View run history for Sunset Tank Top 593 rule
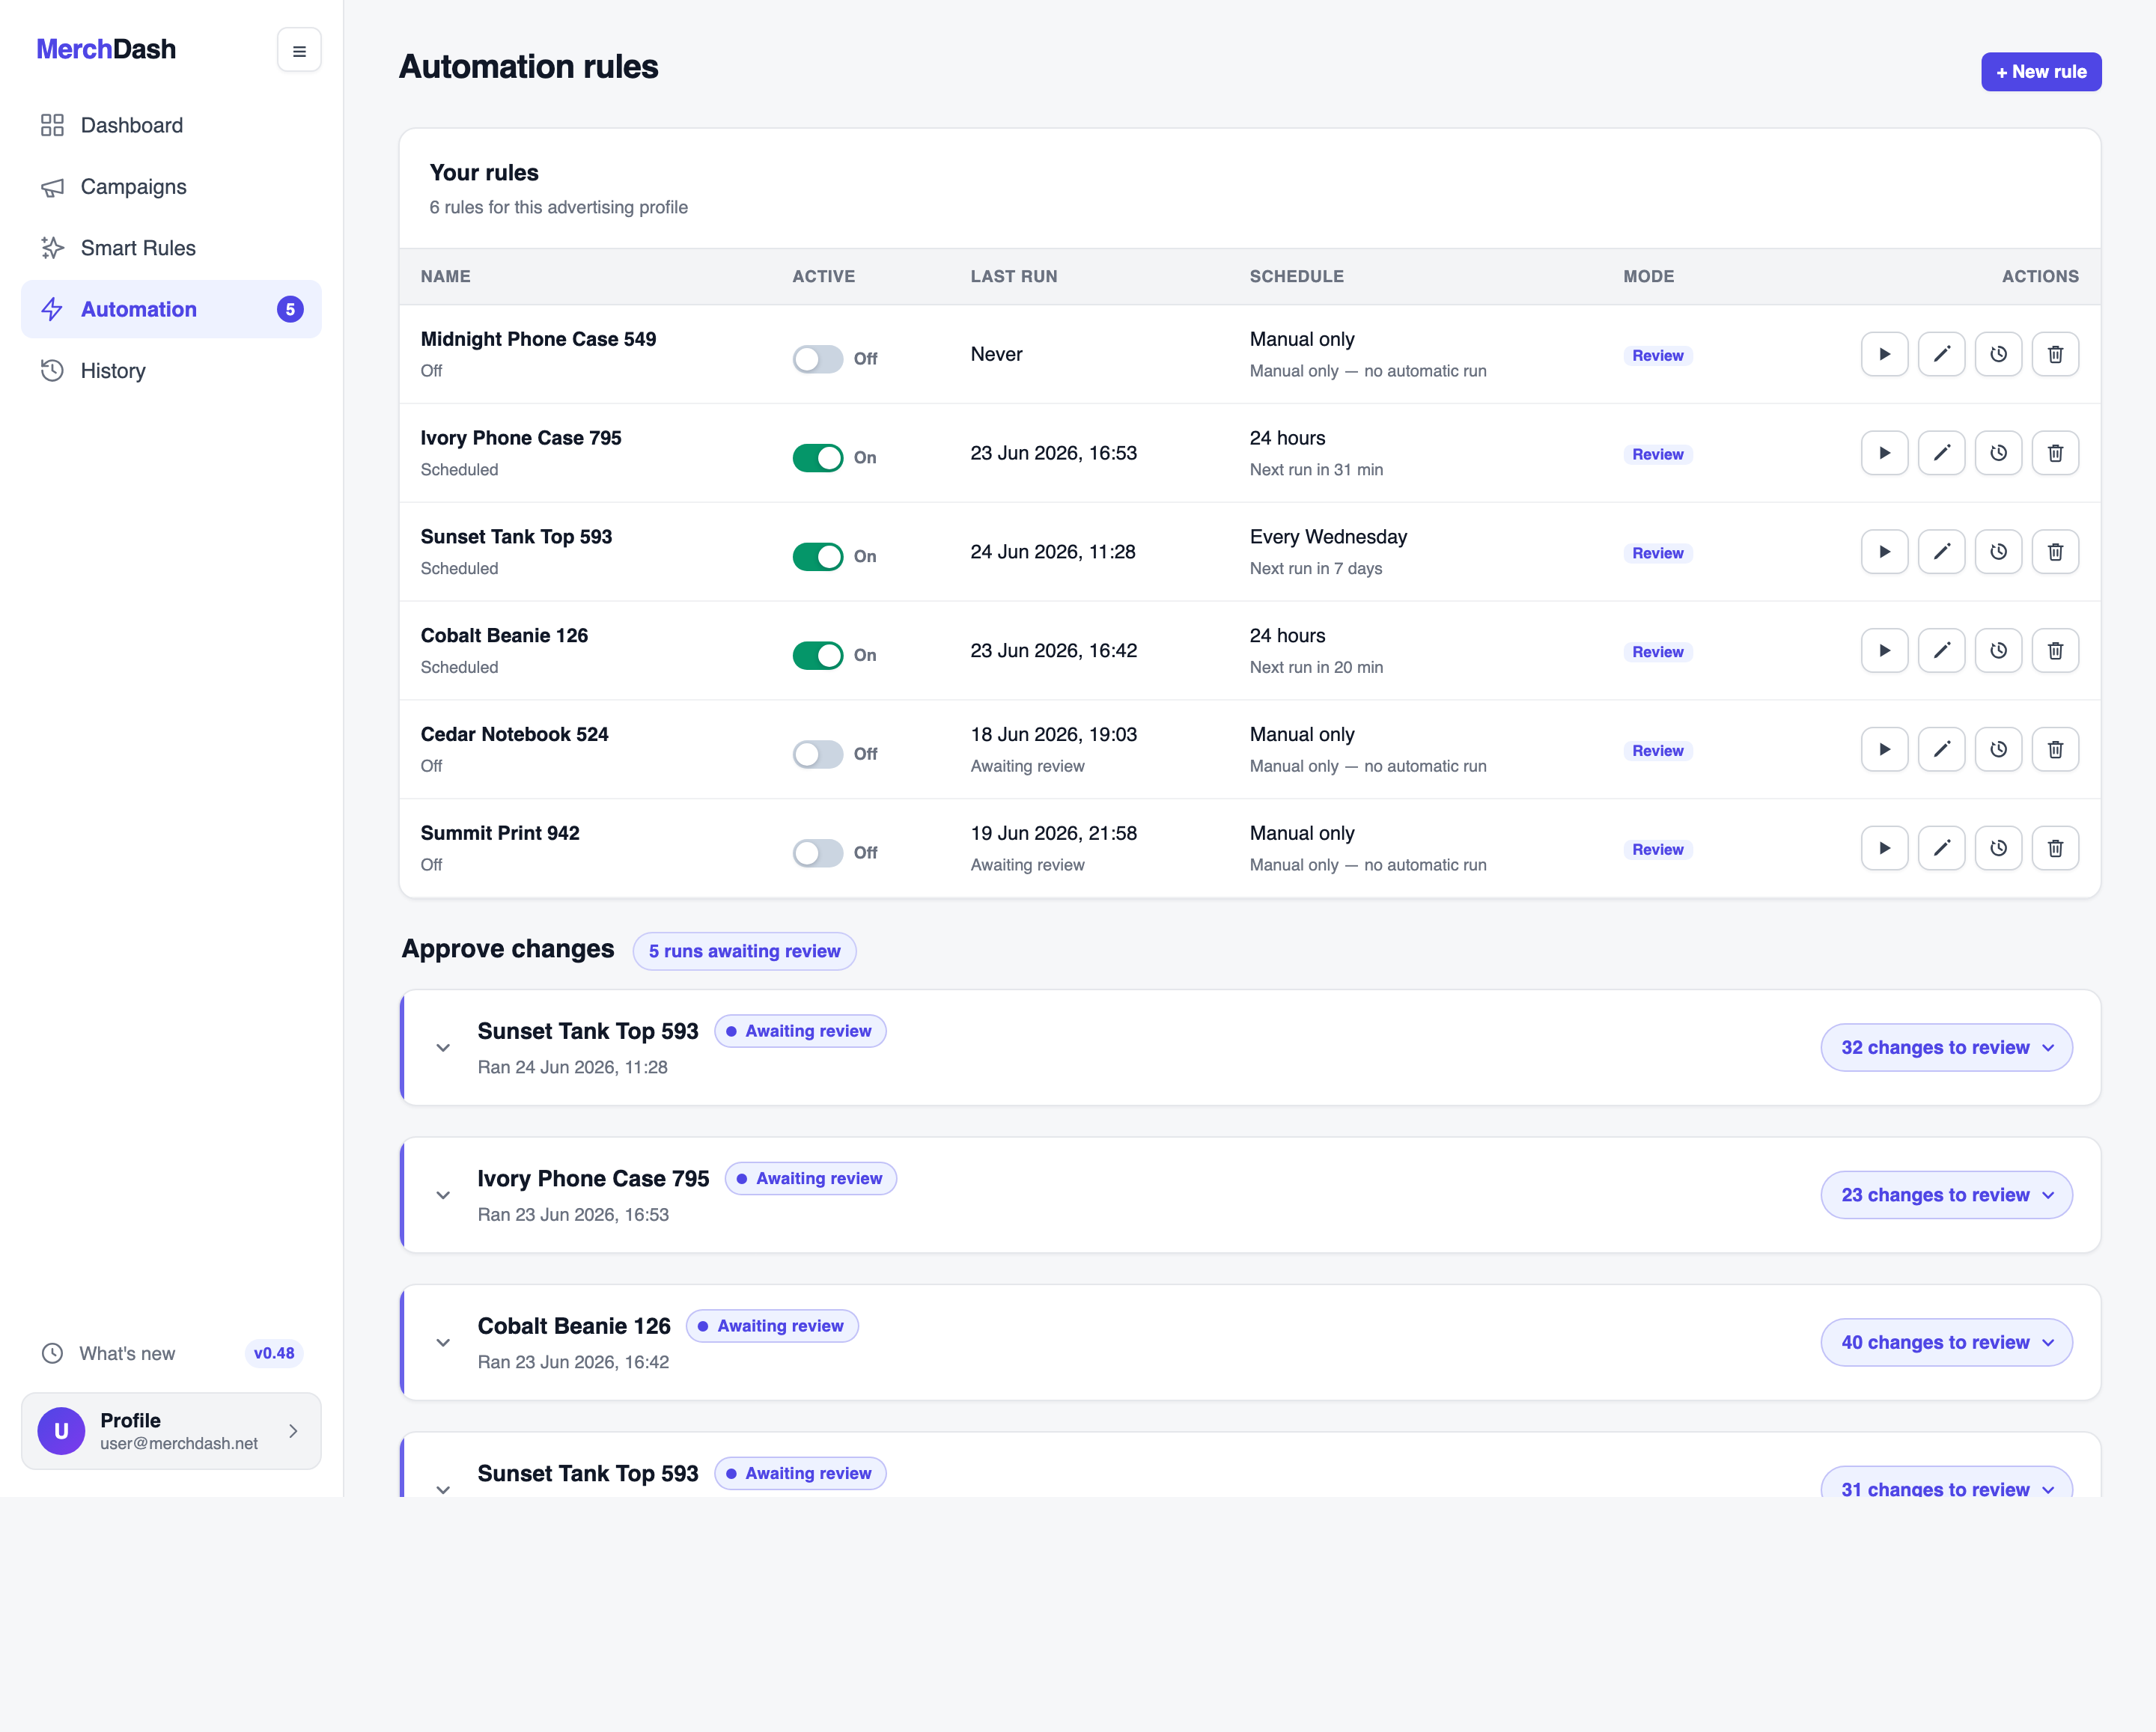 [x=1998, y=552]
